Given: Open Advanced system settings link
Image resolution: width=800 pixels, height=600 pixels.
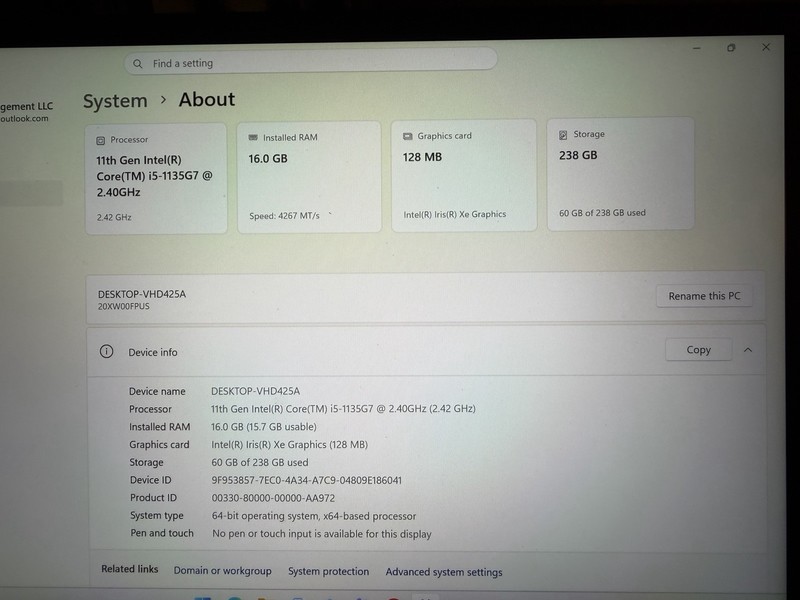Looking at the screenshot, I should [444, 572].
